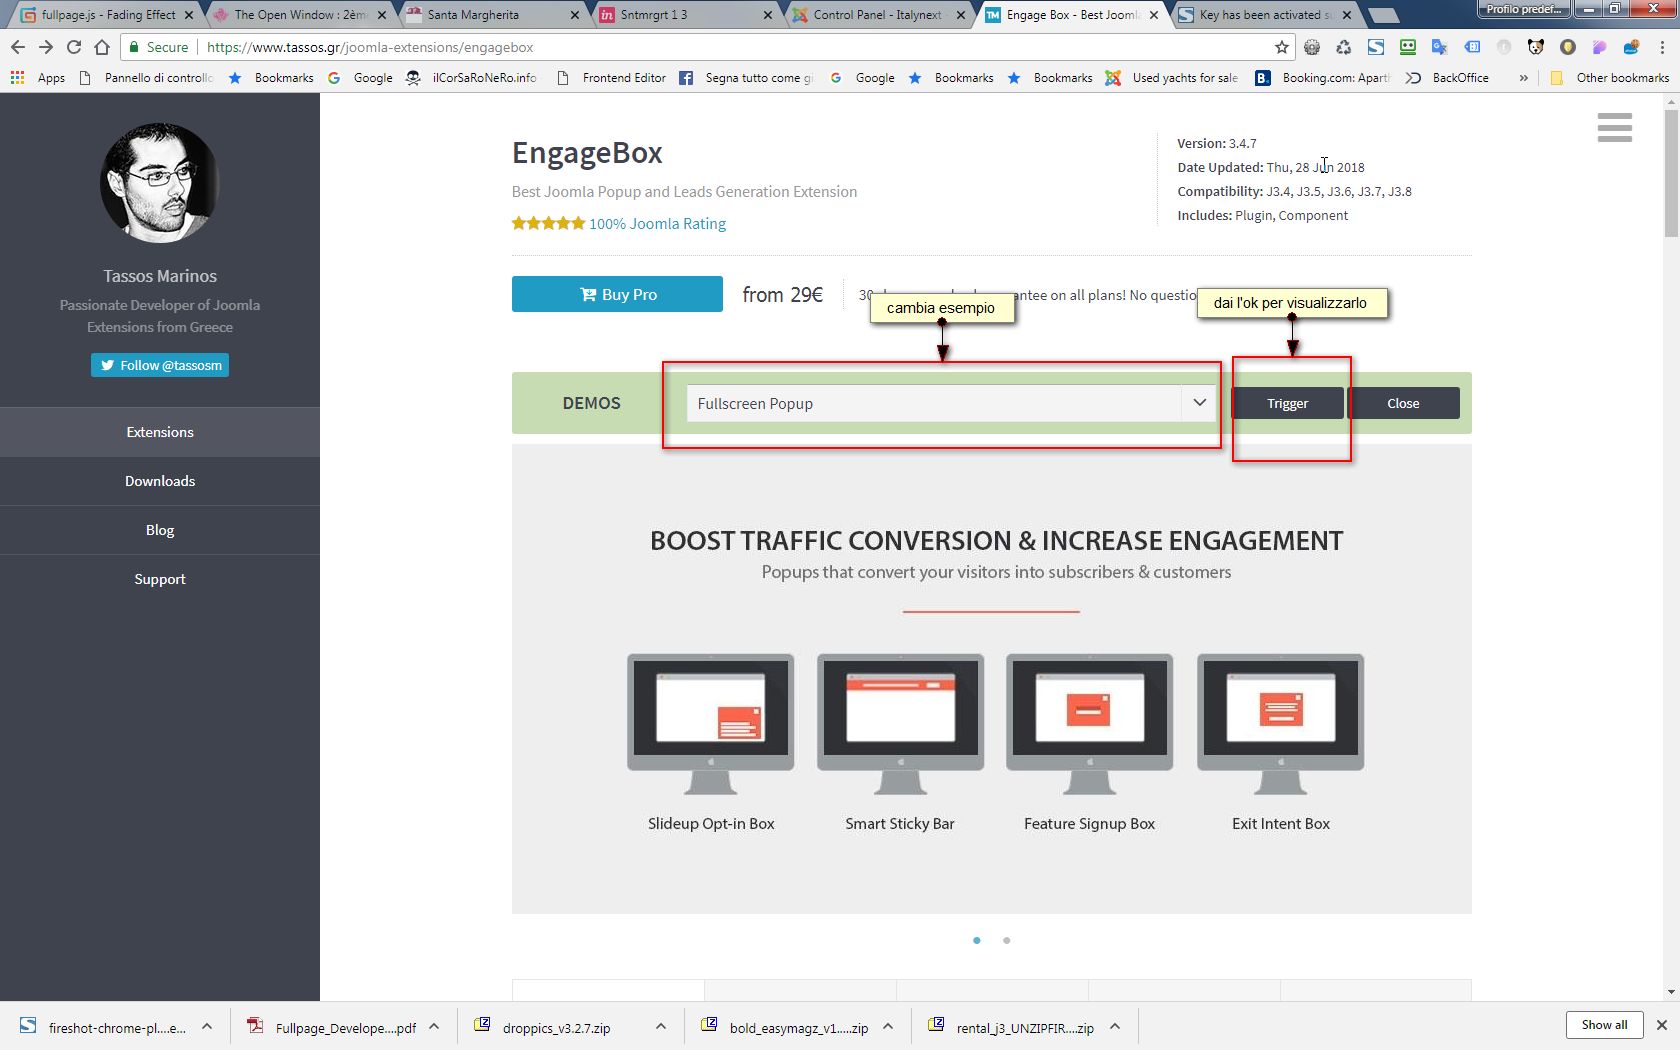Open Downloads in the sidebar menu
Screen dimensions: 1680x1050
tap(160, 481)
